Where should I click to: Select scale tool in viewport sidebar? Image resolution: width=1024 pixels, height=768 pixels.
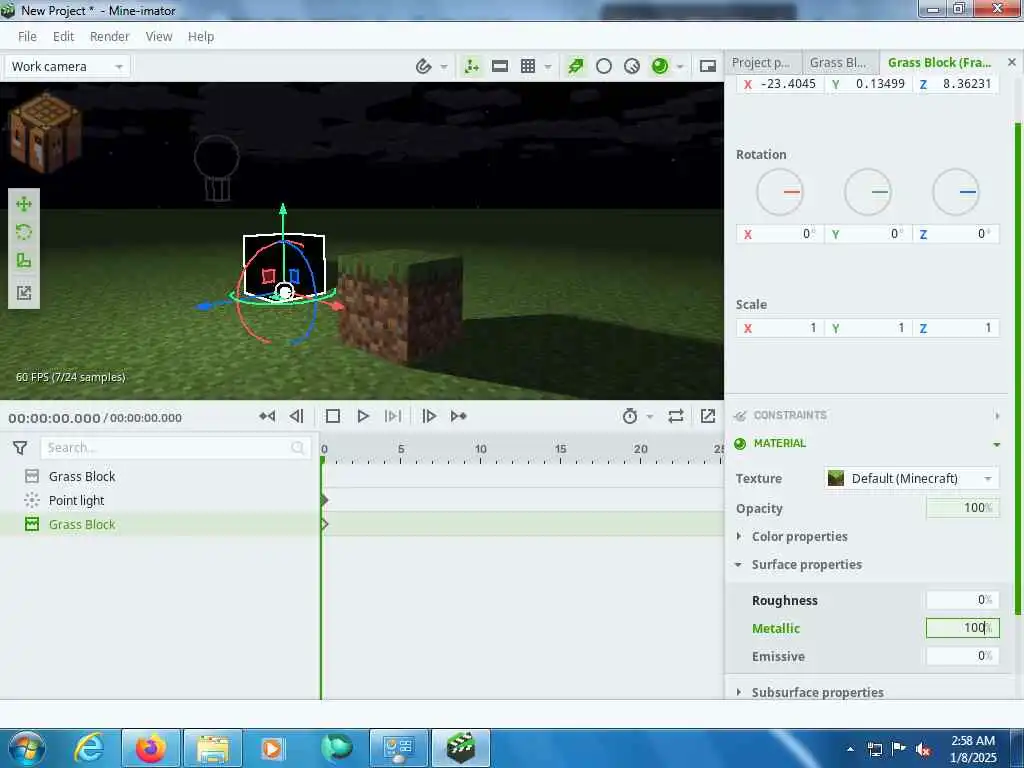(x=24, y=261)
